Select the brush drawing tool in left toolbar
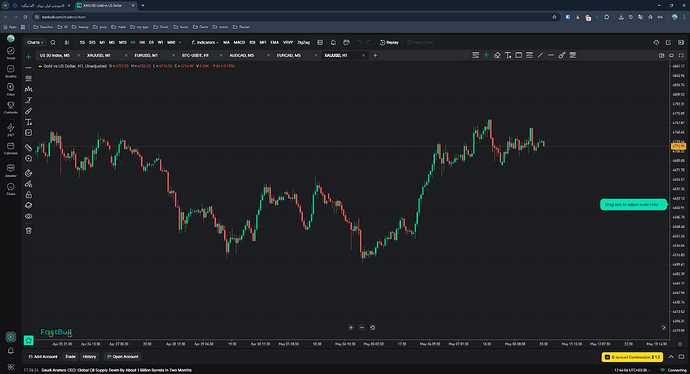This screenshot has width=690, height=374. pyautogui.click(x=29, y=111)
